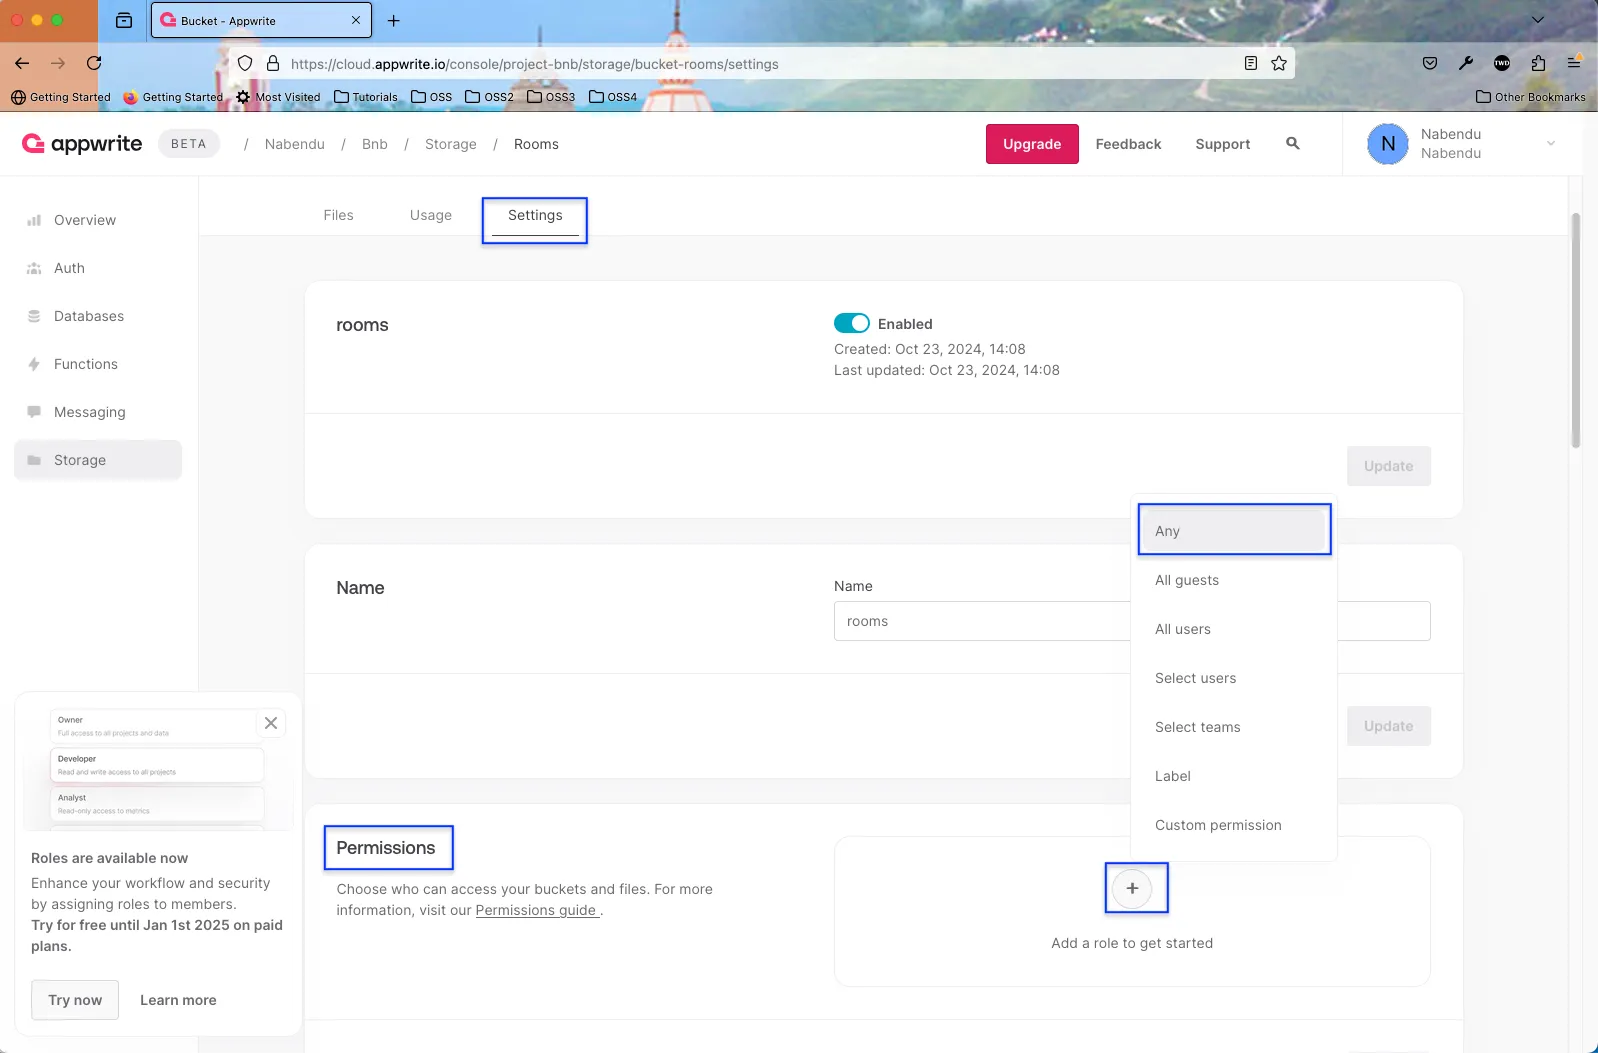Click the Pocket save icon
Image resolution: width=1598 pixels, height=1053 pixels.
1430,63
